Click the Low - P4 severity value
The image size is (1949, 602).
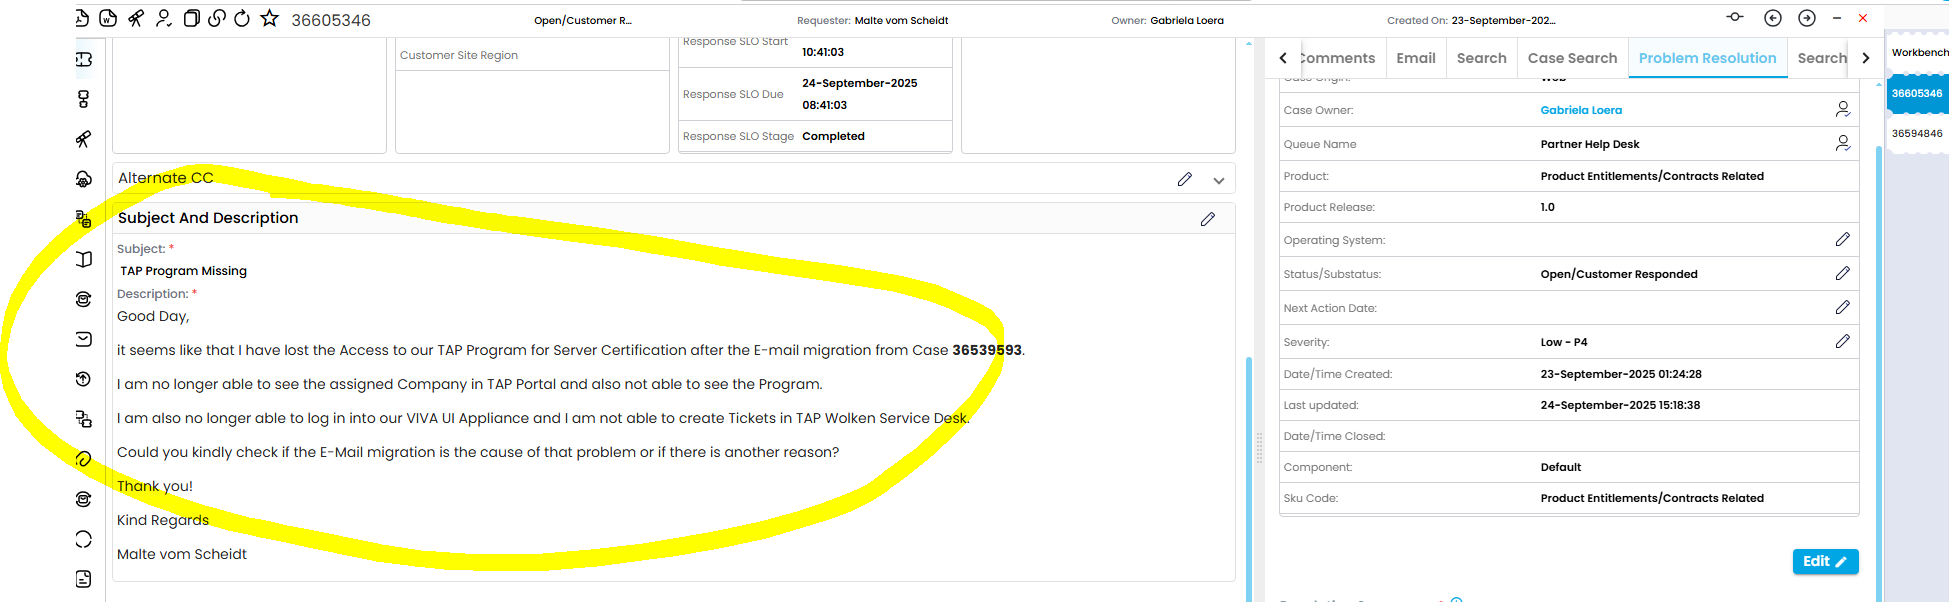(x=1564, y=342)
